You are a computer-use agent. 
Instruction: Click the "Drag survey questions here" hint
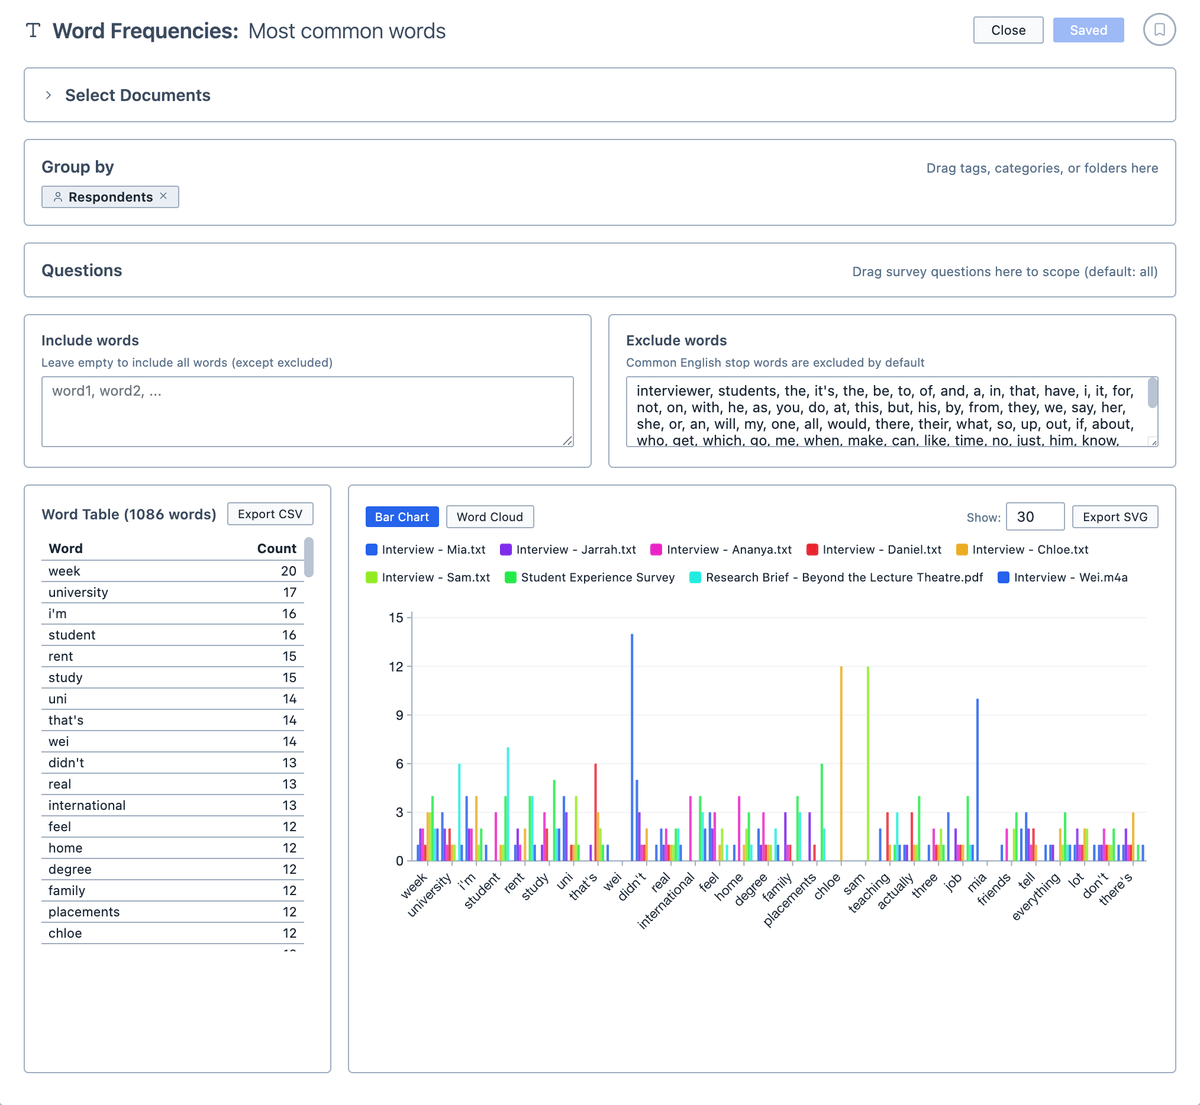coord(1005,271)
